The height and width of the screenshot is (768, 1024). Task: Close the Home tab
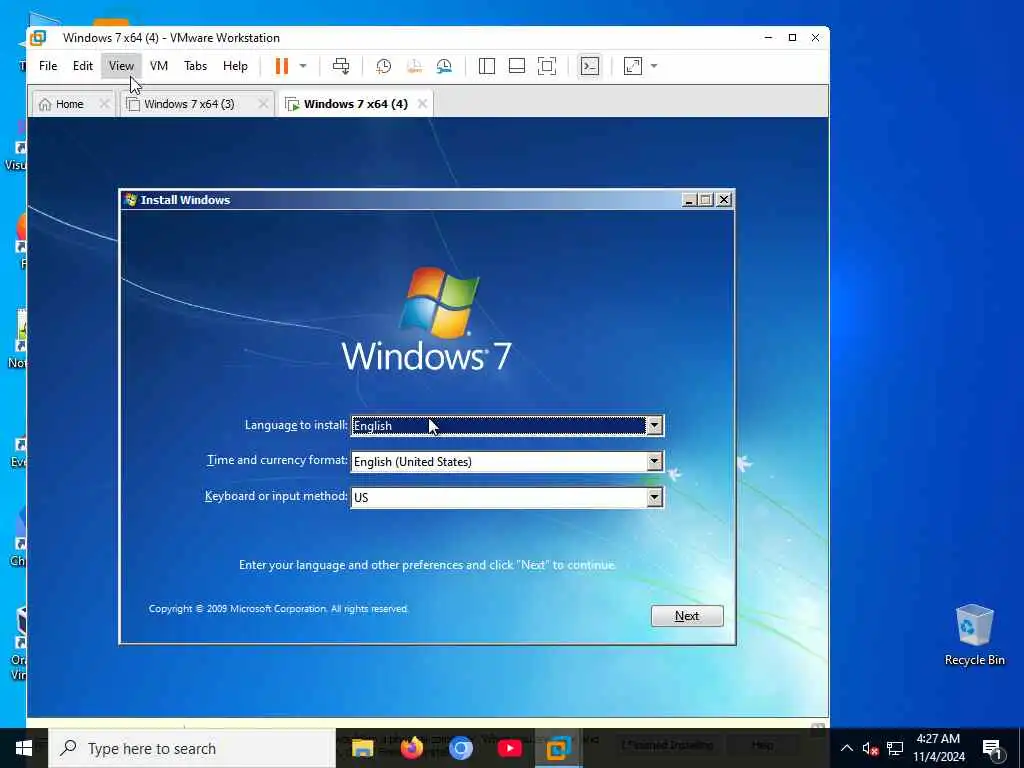104,104
